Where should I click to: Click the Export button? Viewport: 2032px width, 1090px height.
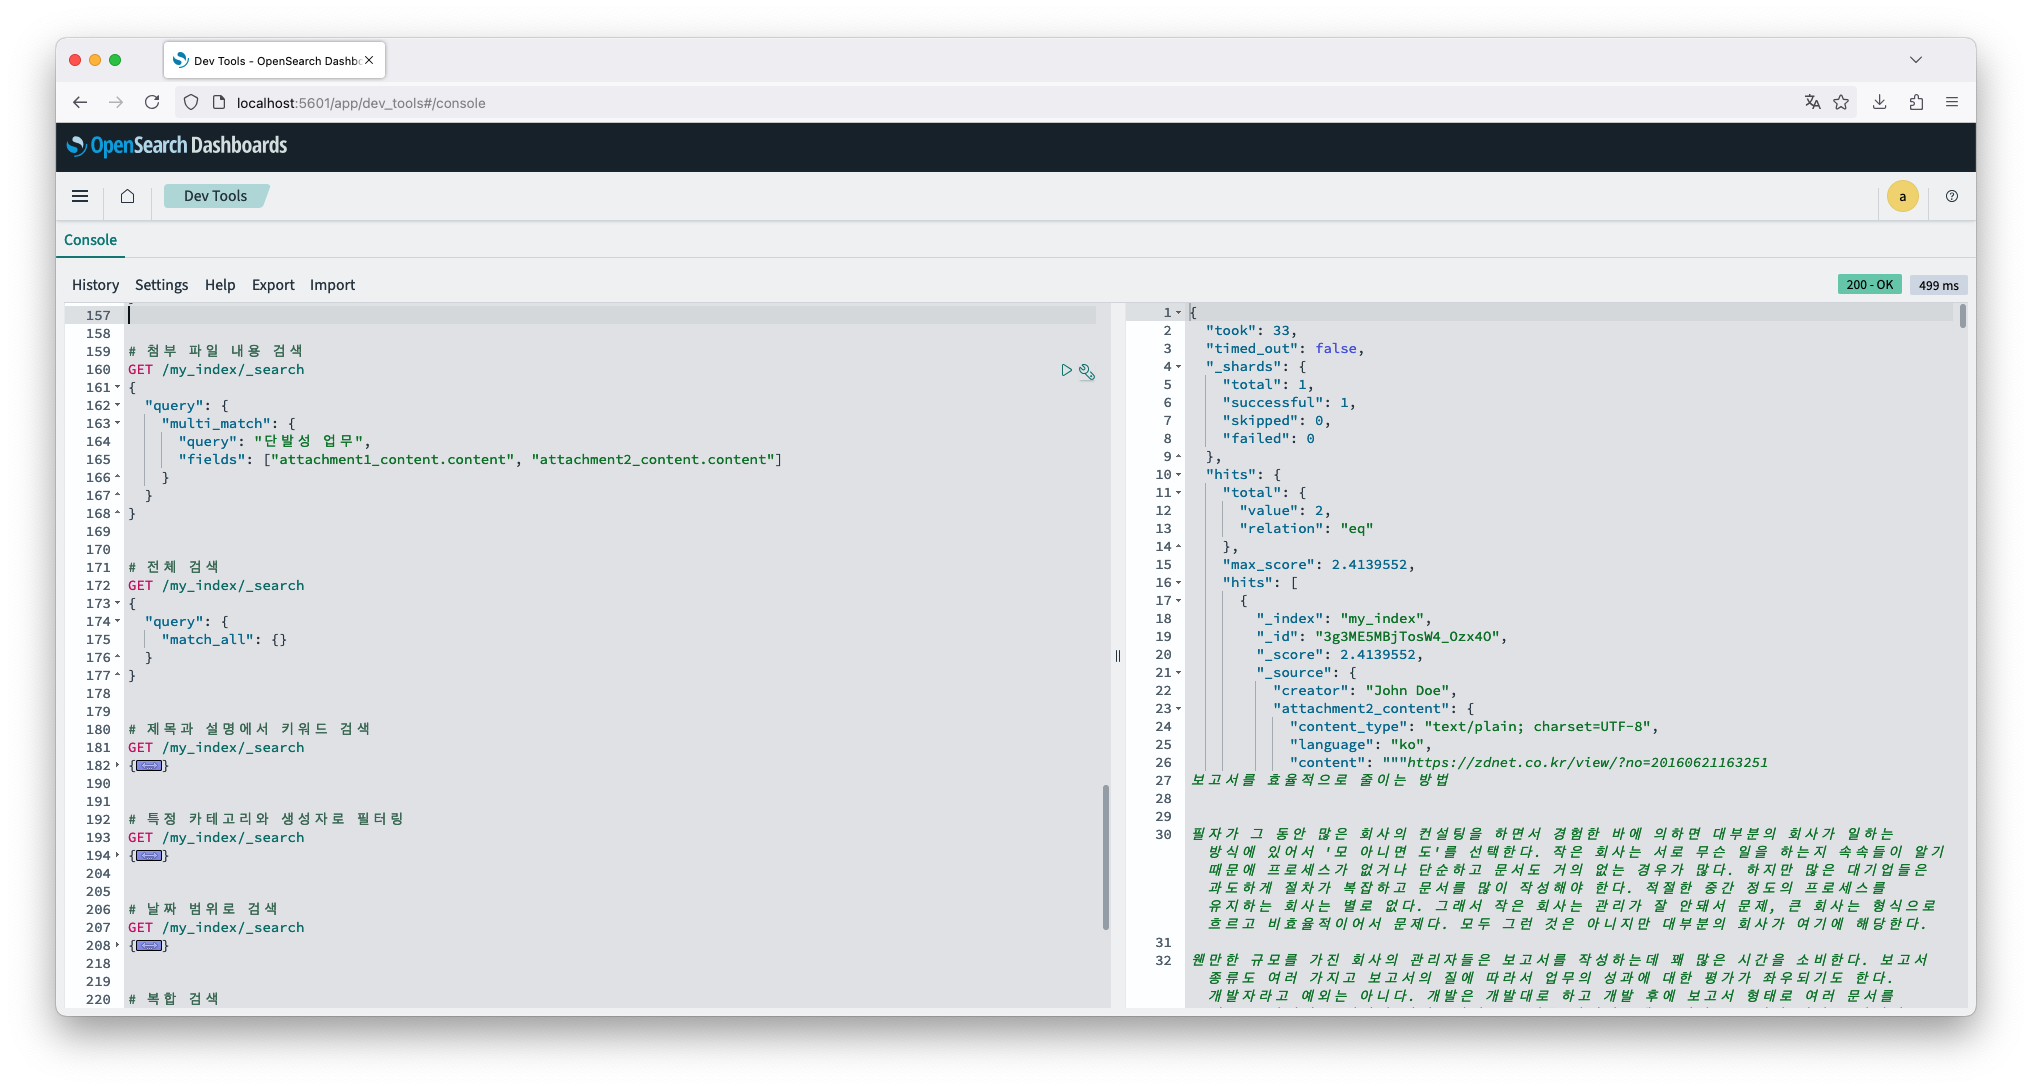273,285
